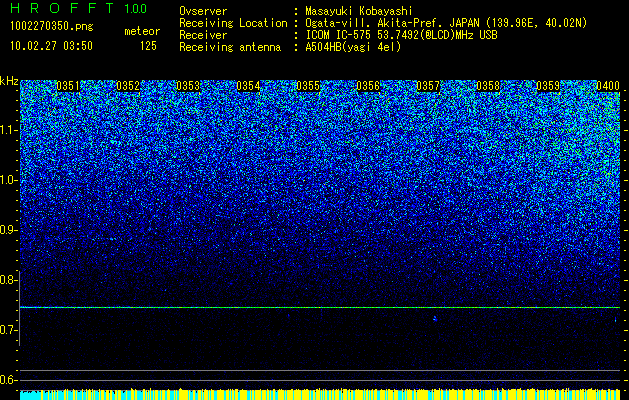Click the 0353 time marker
629x400 pixels.
(x=188, y=86)
